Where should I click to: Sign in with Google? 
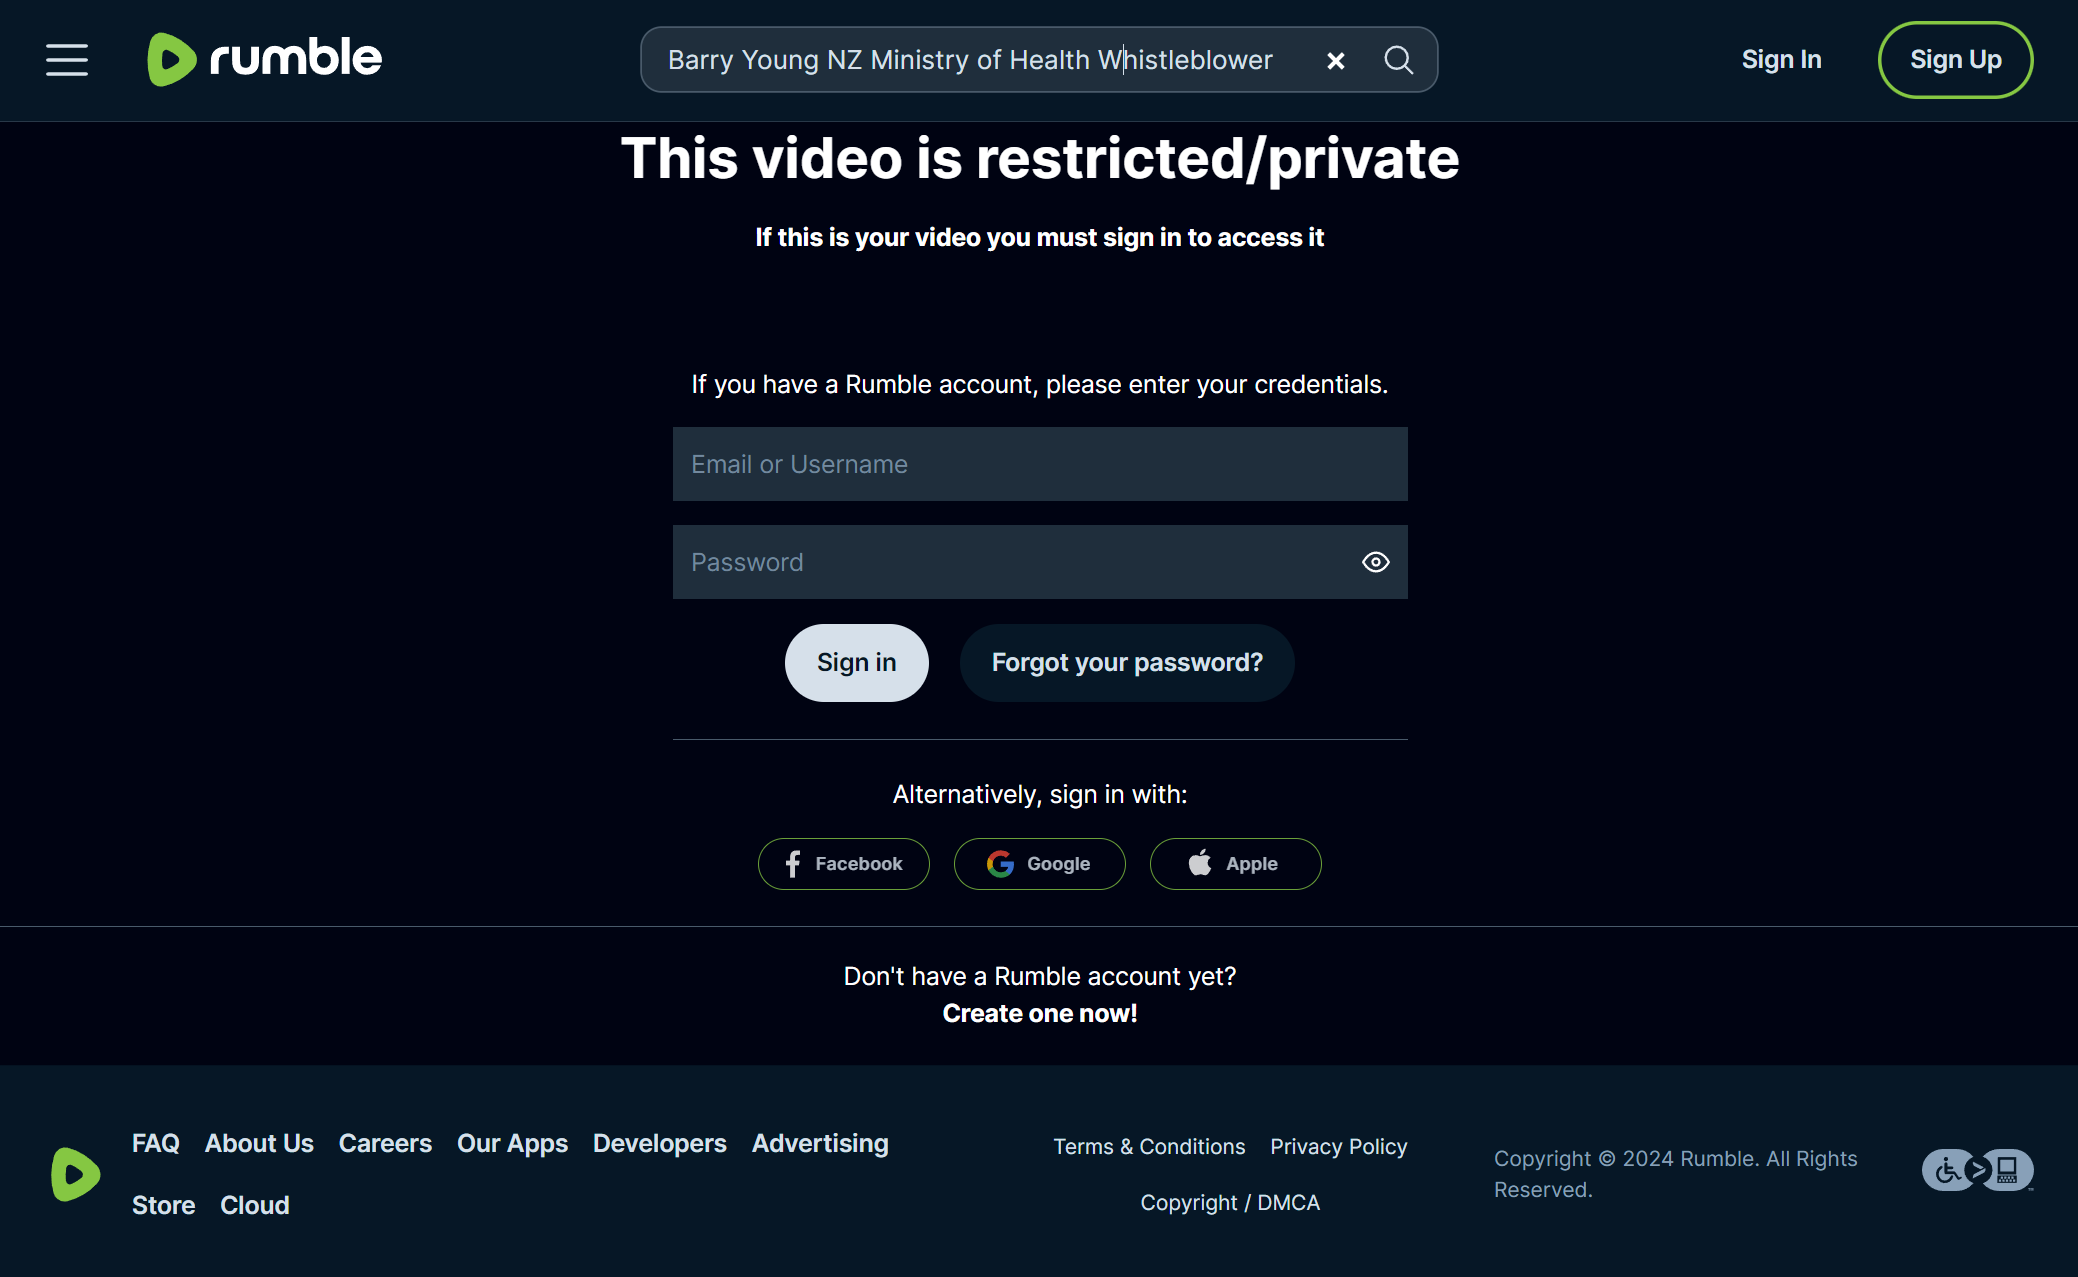[1039, 864]
